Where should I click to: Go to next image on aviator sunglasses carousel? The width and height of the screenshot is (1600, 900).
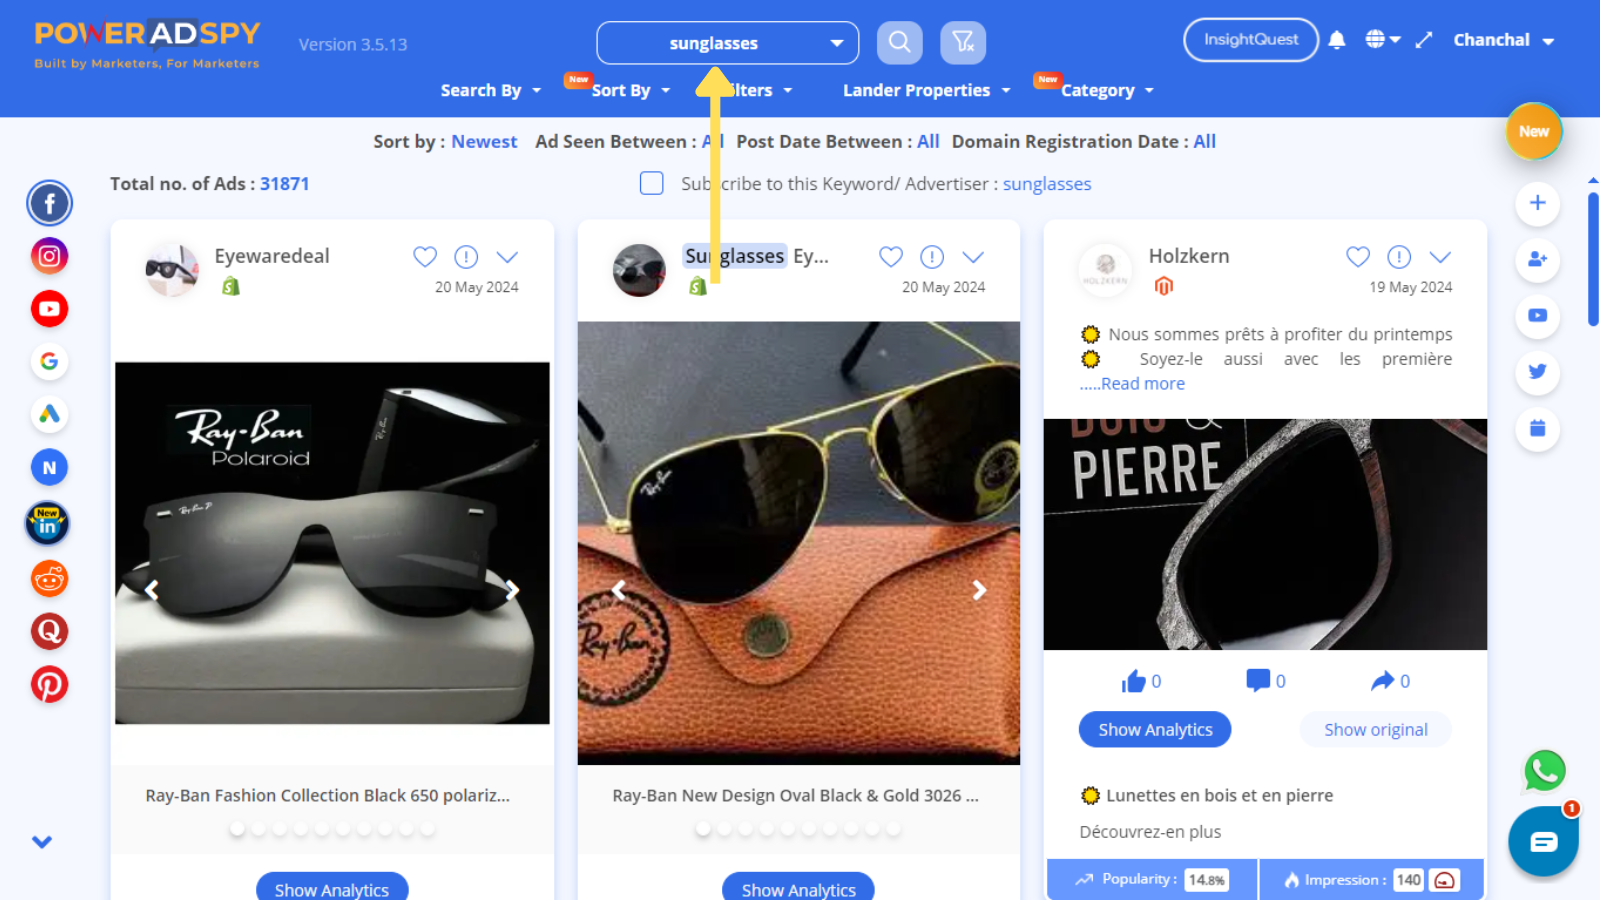(x=979, y=590)
